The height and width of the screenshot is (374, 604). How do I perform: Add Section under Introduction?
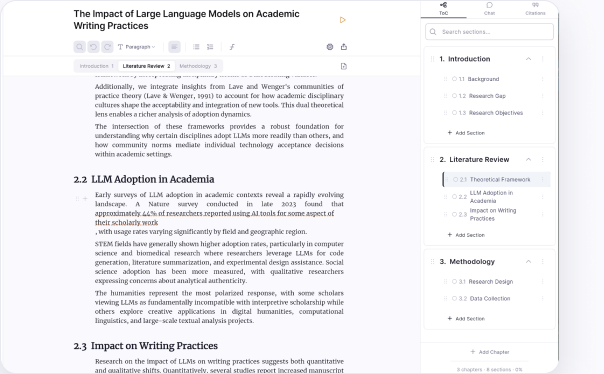(466, 133)
